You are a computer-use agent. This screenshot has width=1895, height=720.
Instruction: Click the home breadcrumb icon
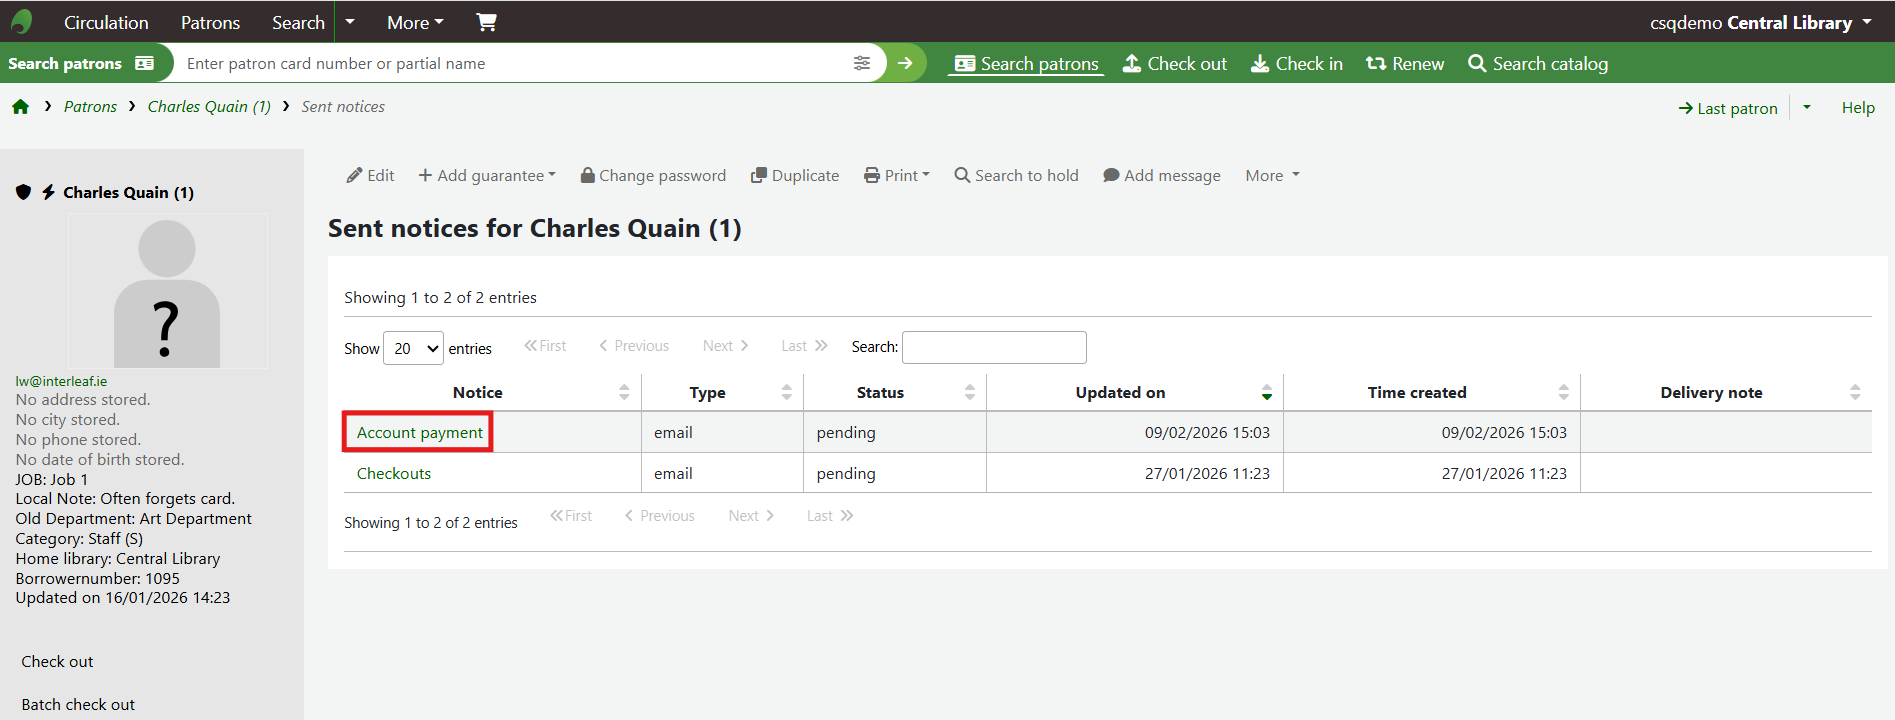(x=20, y=107)
